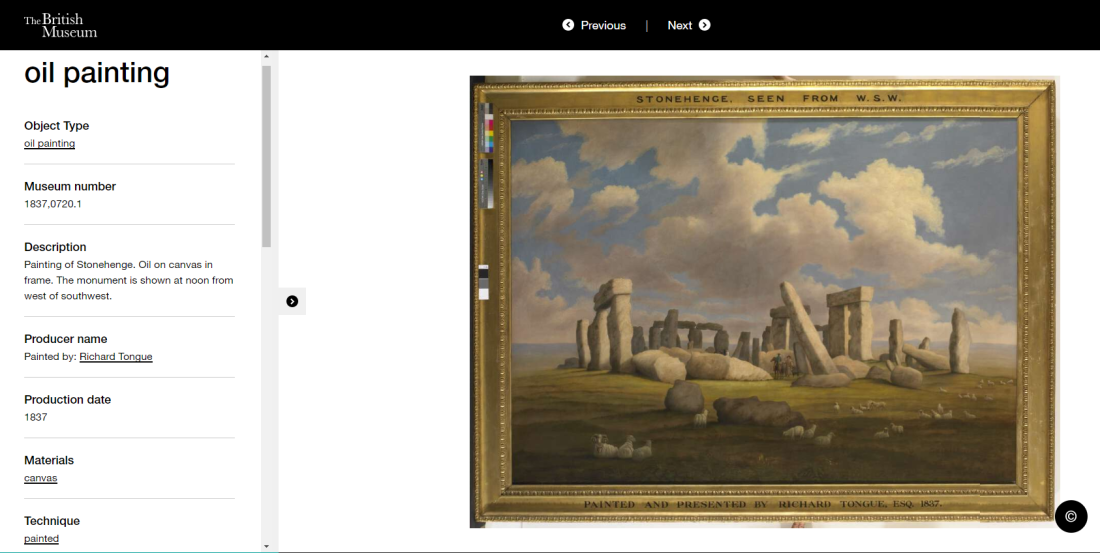
Task: Click the Description paragraph text
Action: click(128, 280)
